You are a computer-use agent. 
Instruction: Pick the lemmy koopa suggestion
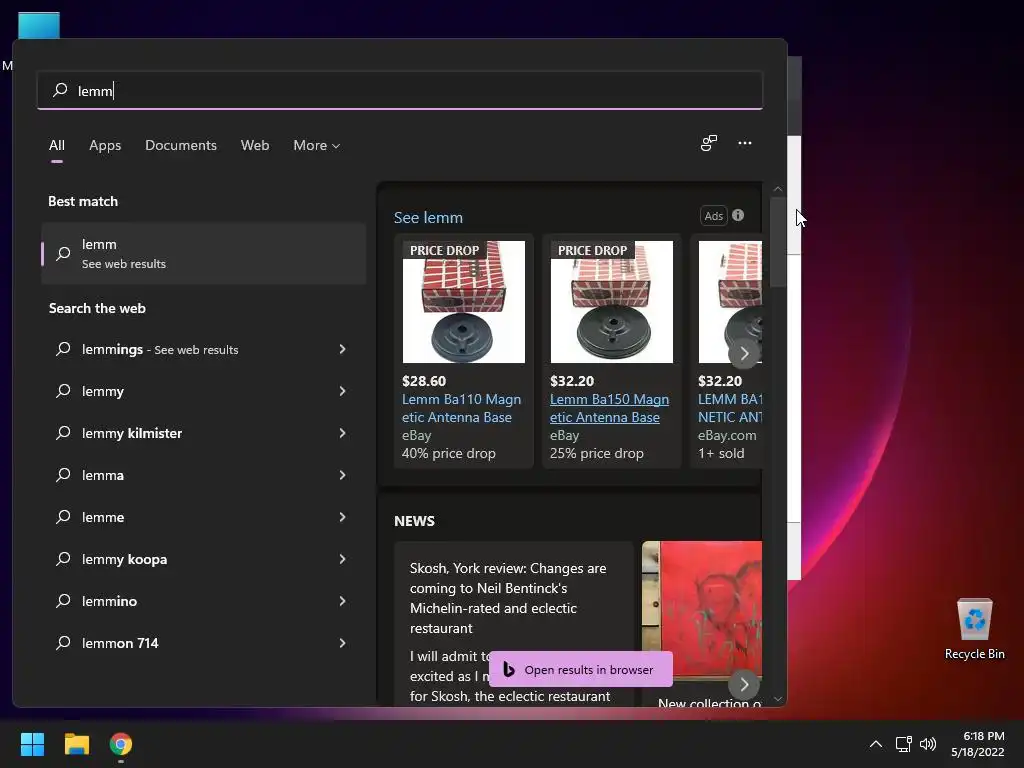tap(189, 559)
